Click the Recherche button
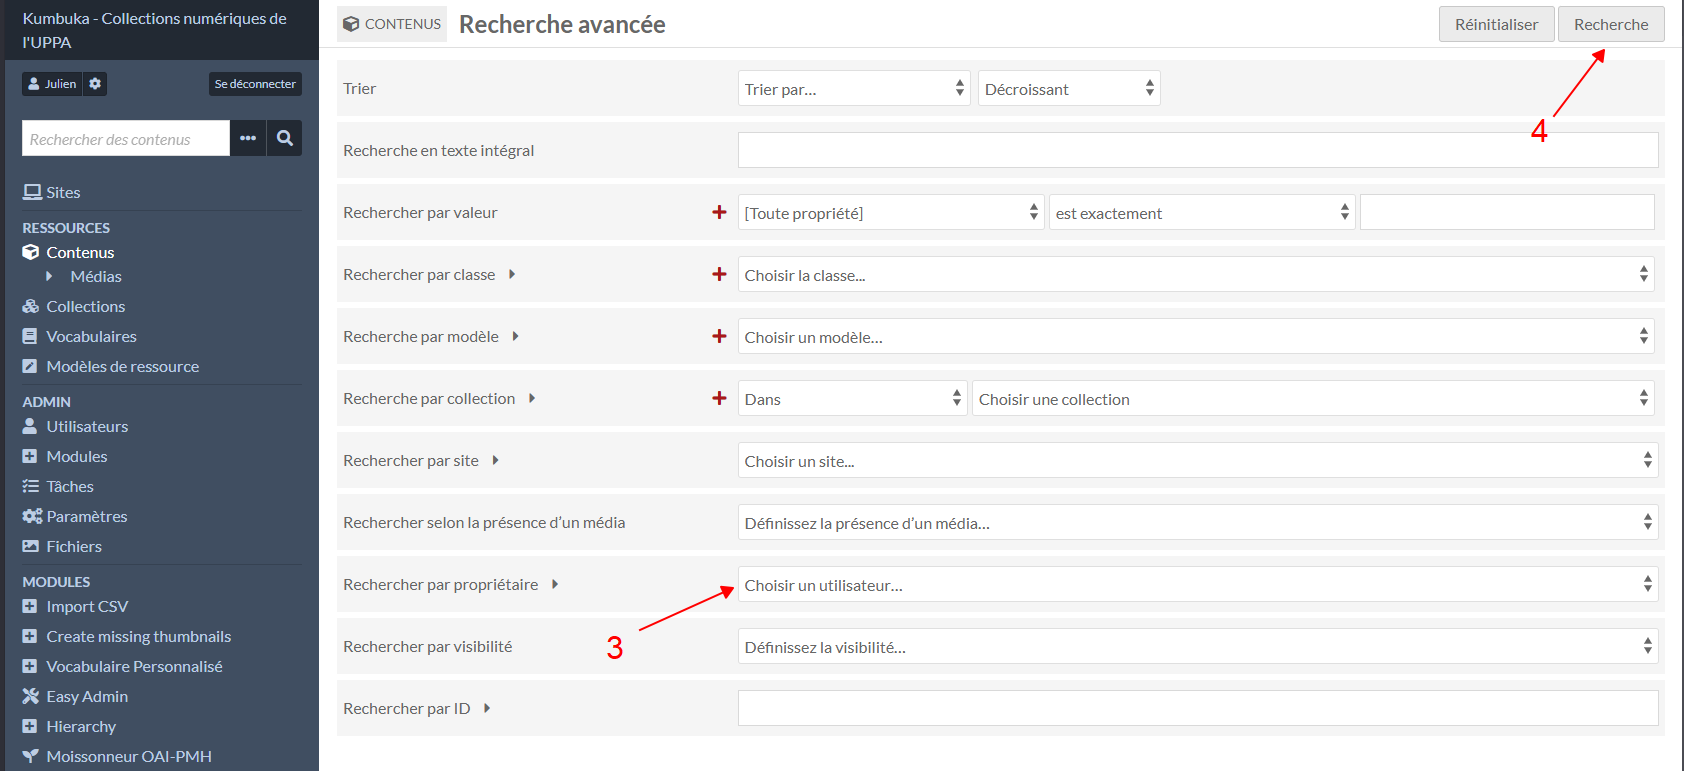 1610,24
